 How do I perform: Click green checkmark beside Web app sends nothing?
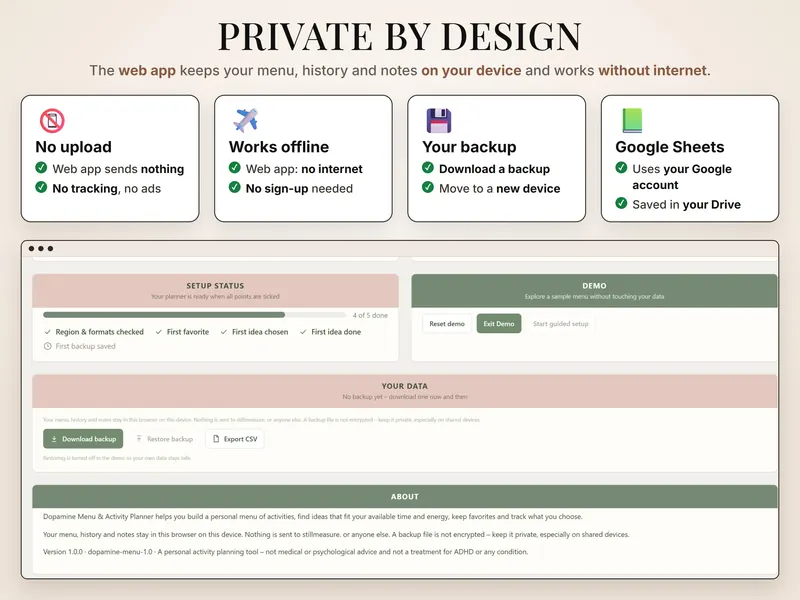[x=41, y=167]
